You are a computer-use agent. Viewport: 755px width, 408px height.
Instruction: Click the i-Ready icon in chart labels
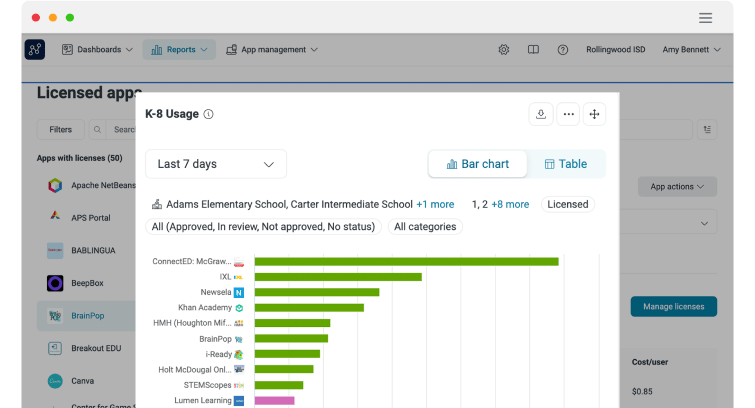tap(239, 355)
